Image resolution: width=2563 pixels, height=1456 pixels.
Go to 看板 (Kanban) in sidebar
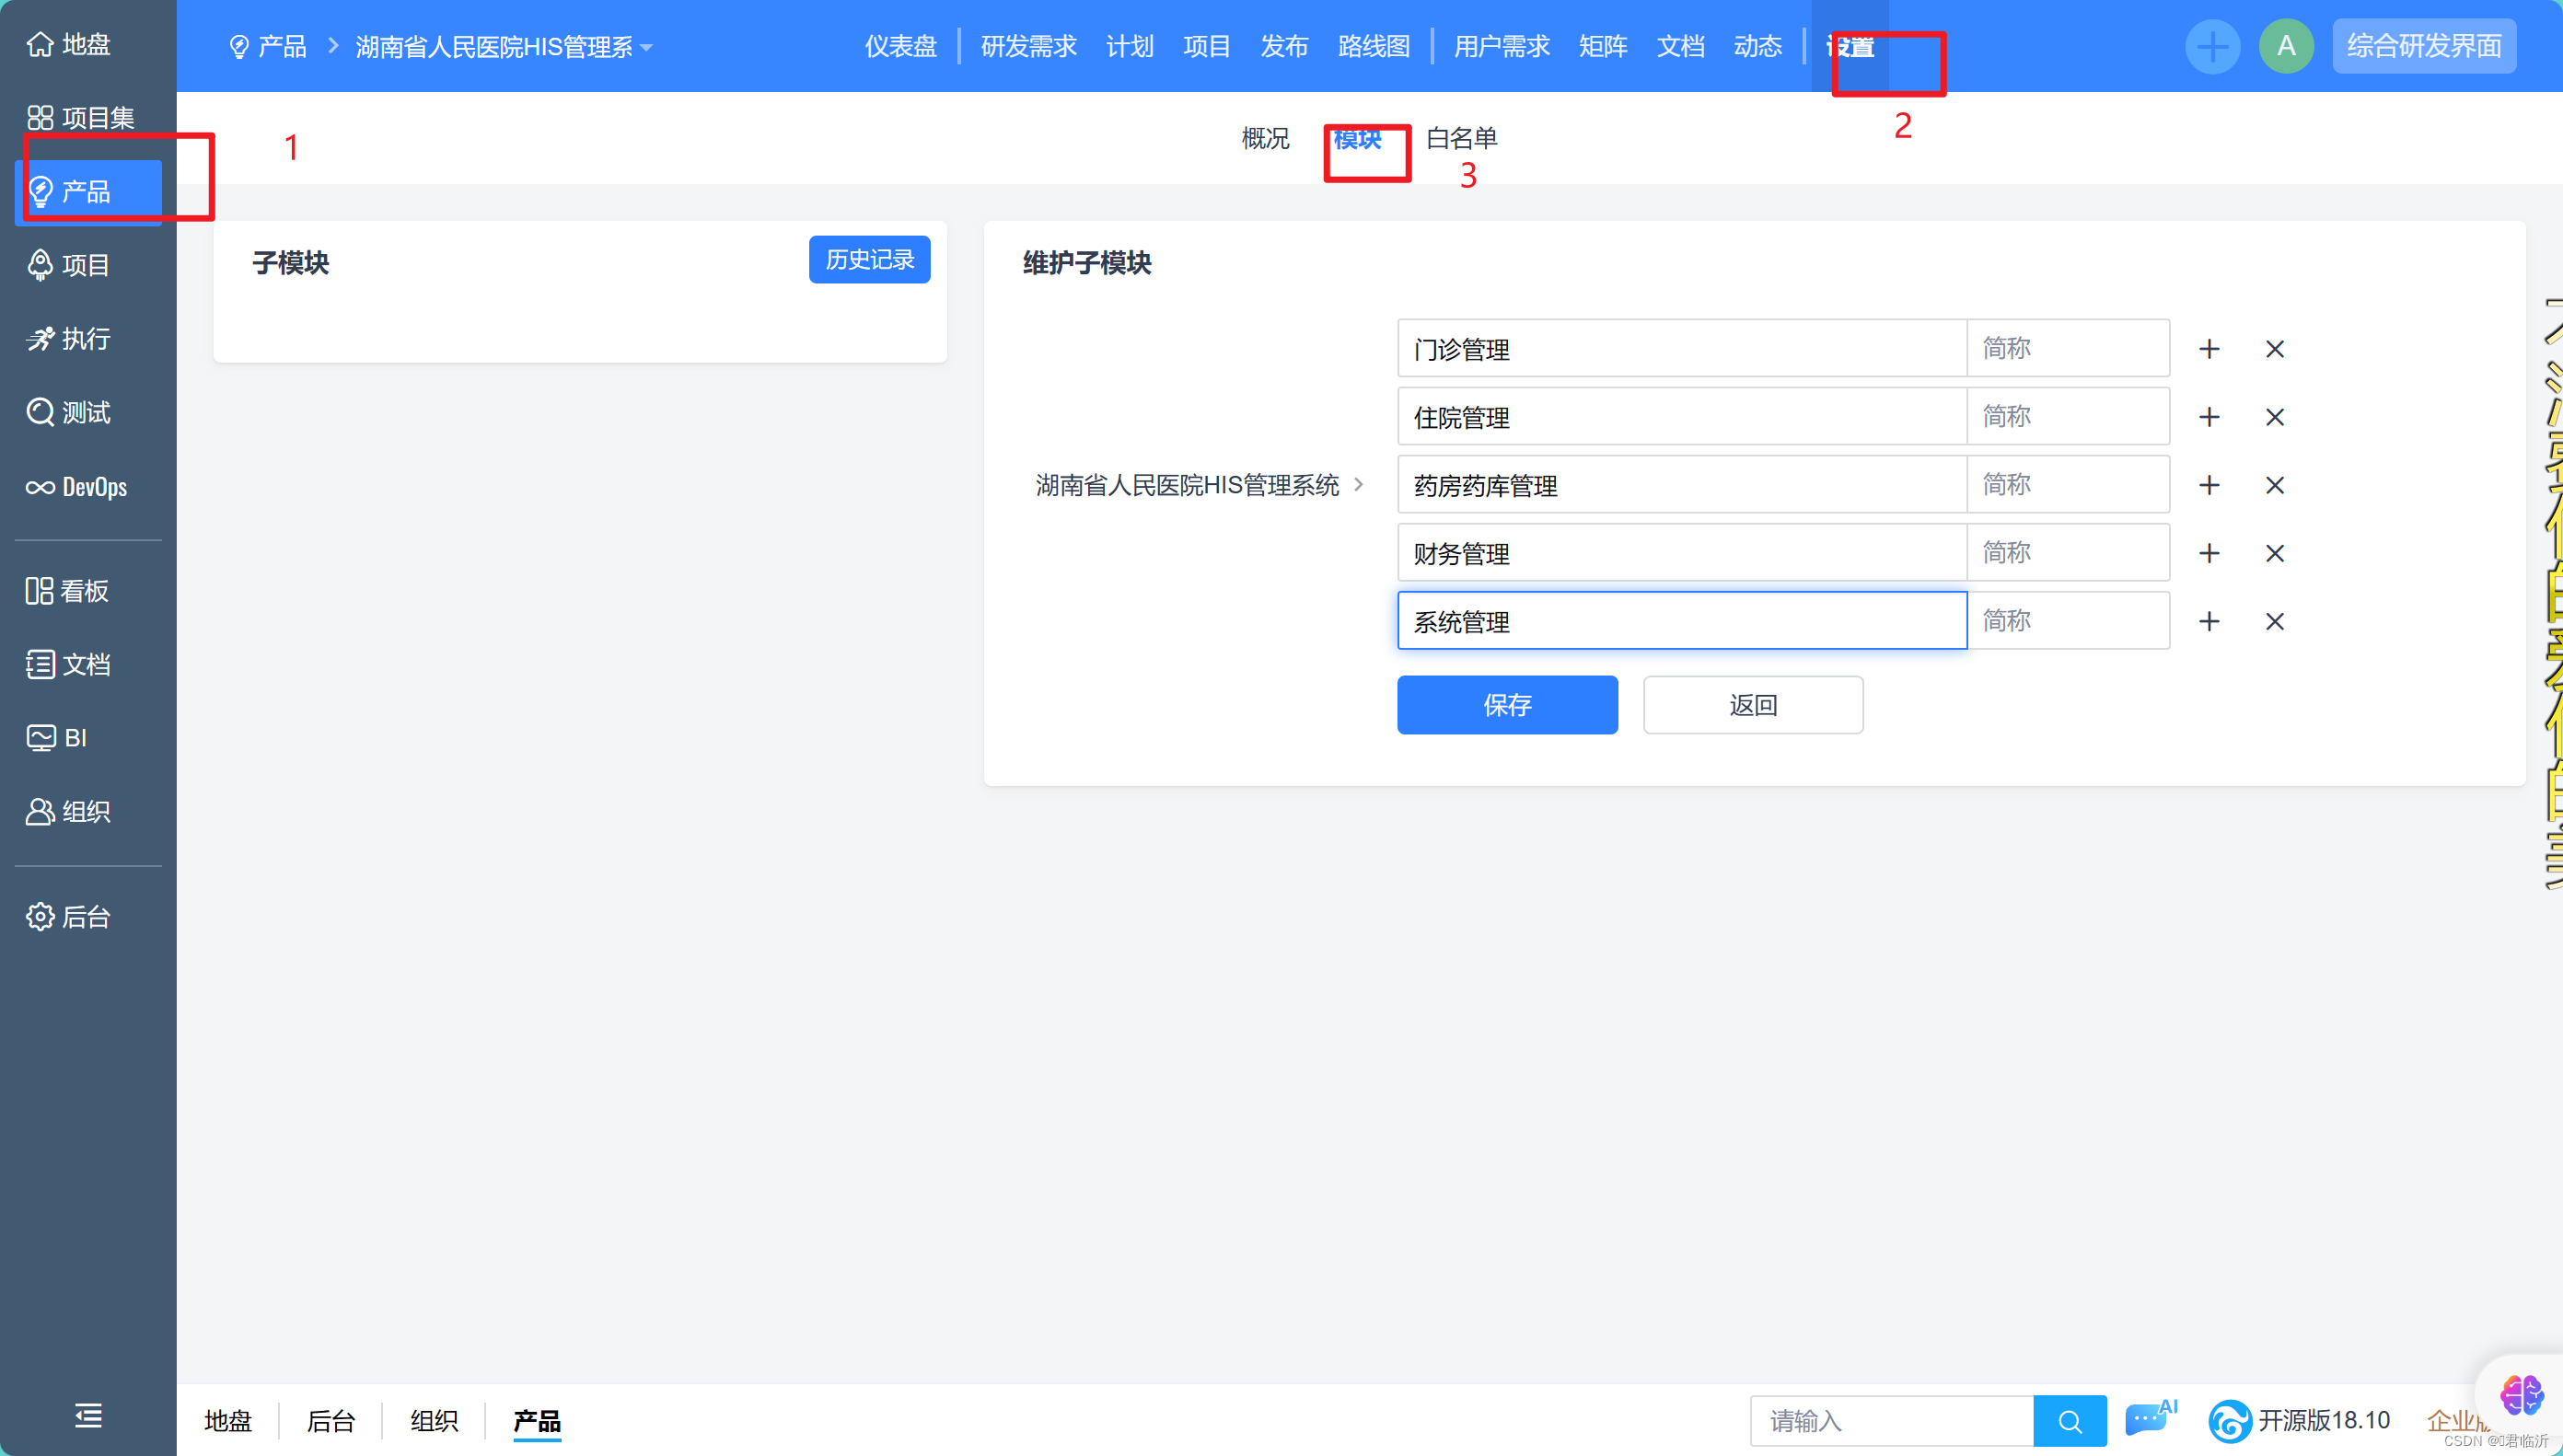68,591
